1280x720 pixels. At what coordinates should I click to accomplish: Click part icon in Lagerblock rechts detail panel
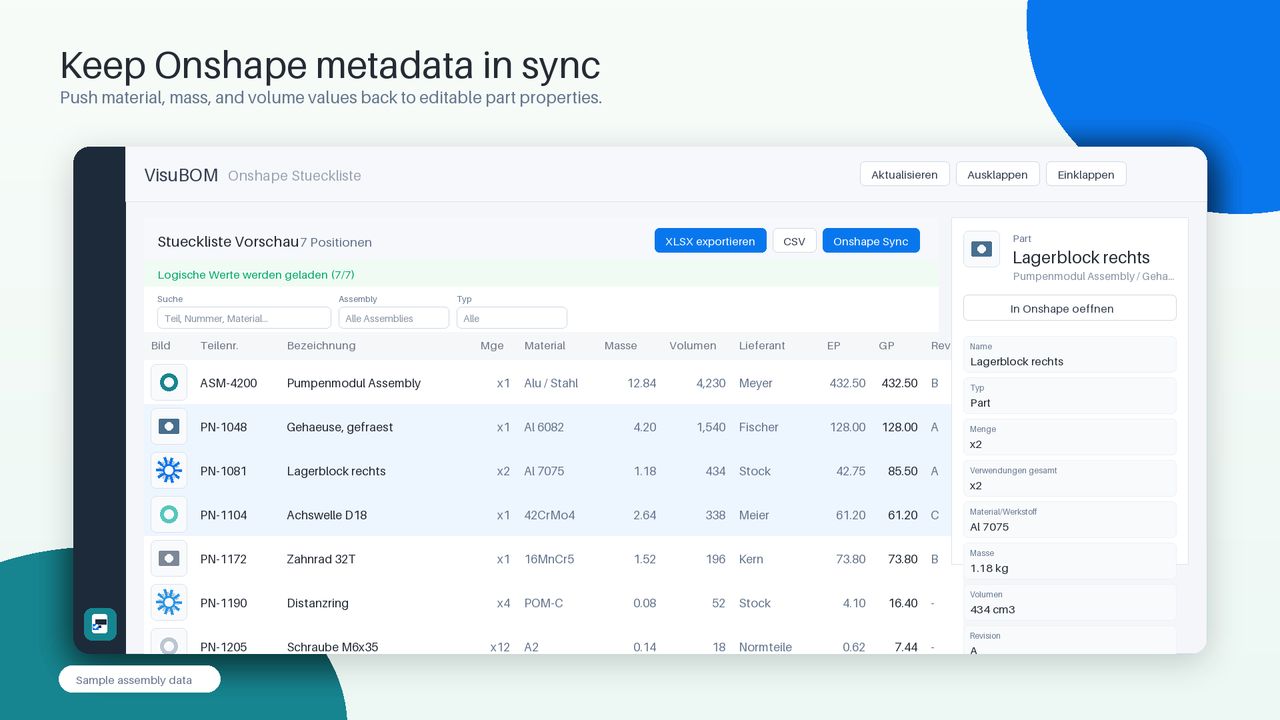pos(982,249)
